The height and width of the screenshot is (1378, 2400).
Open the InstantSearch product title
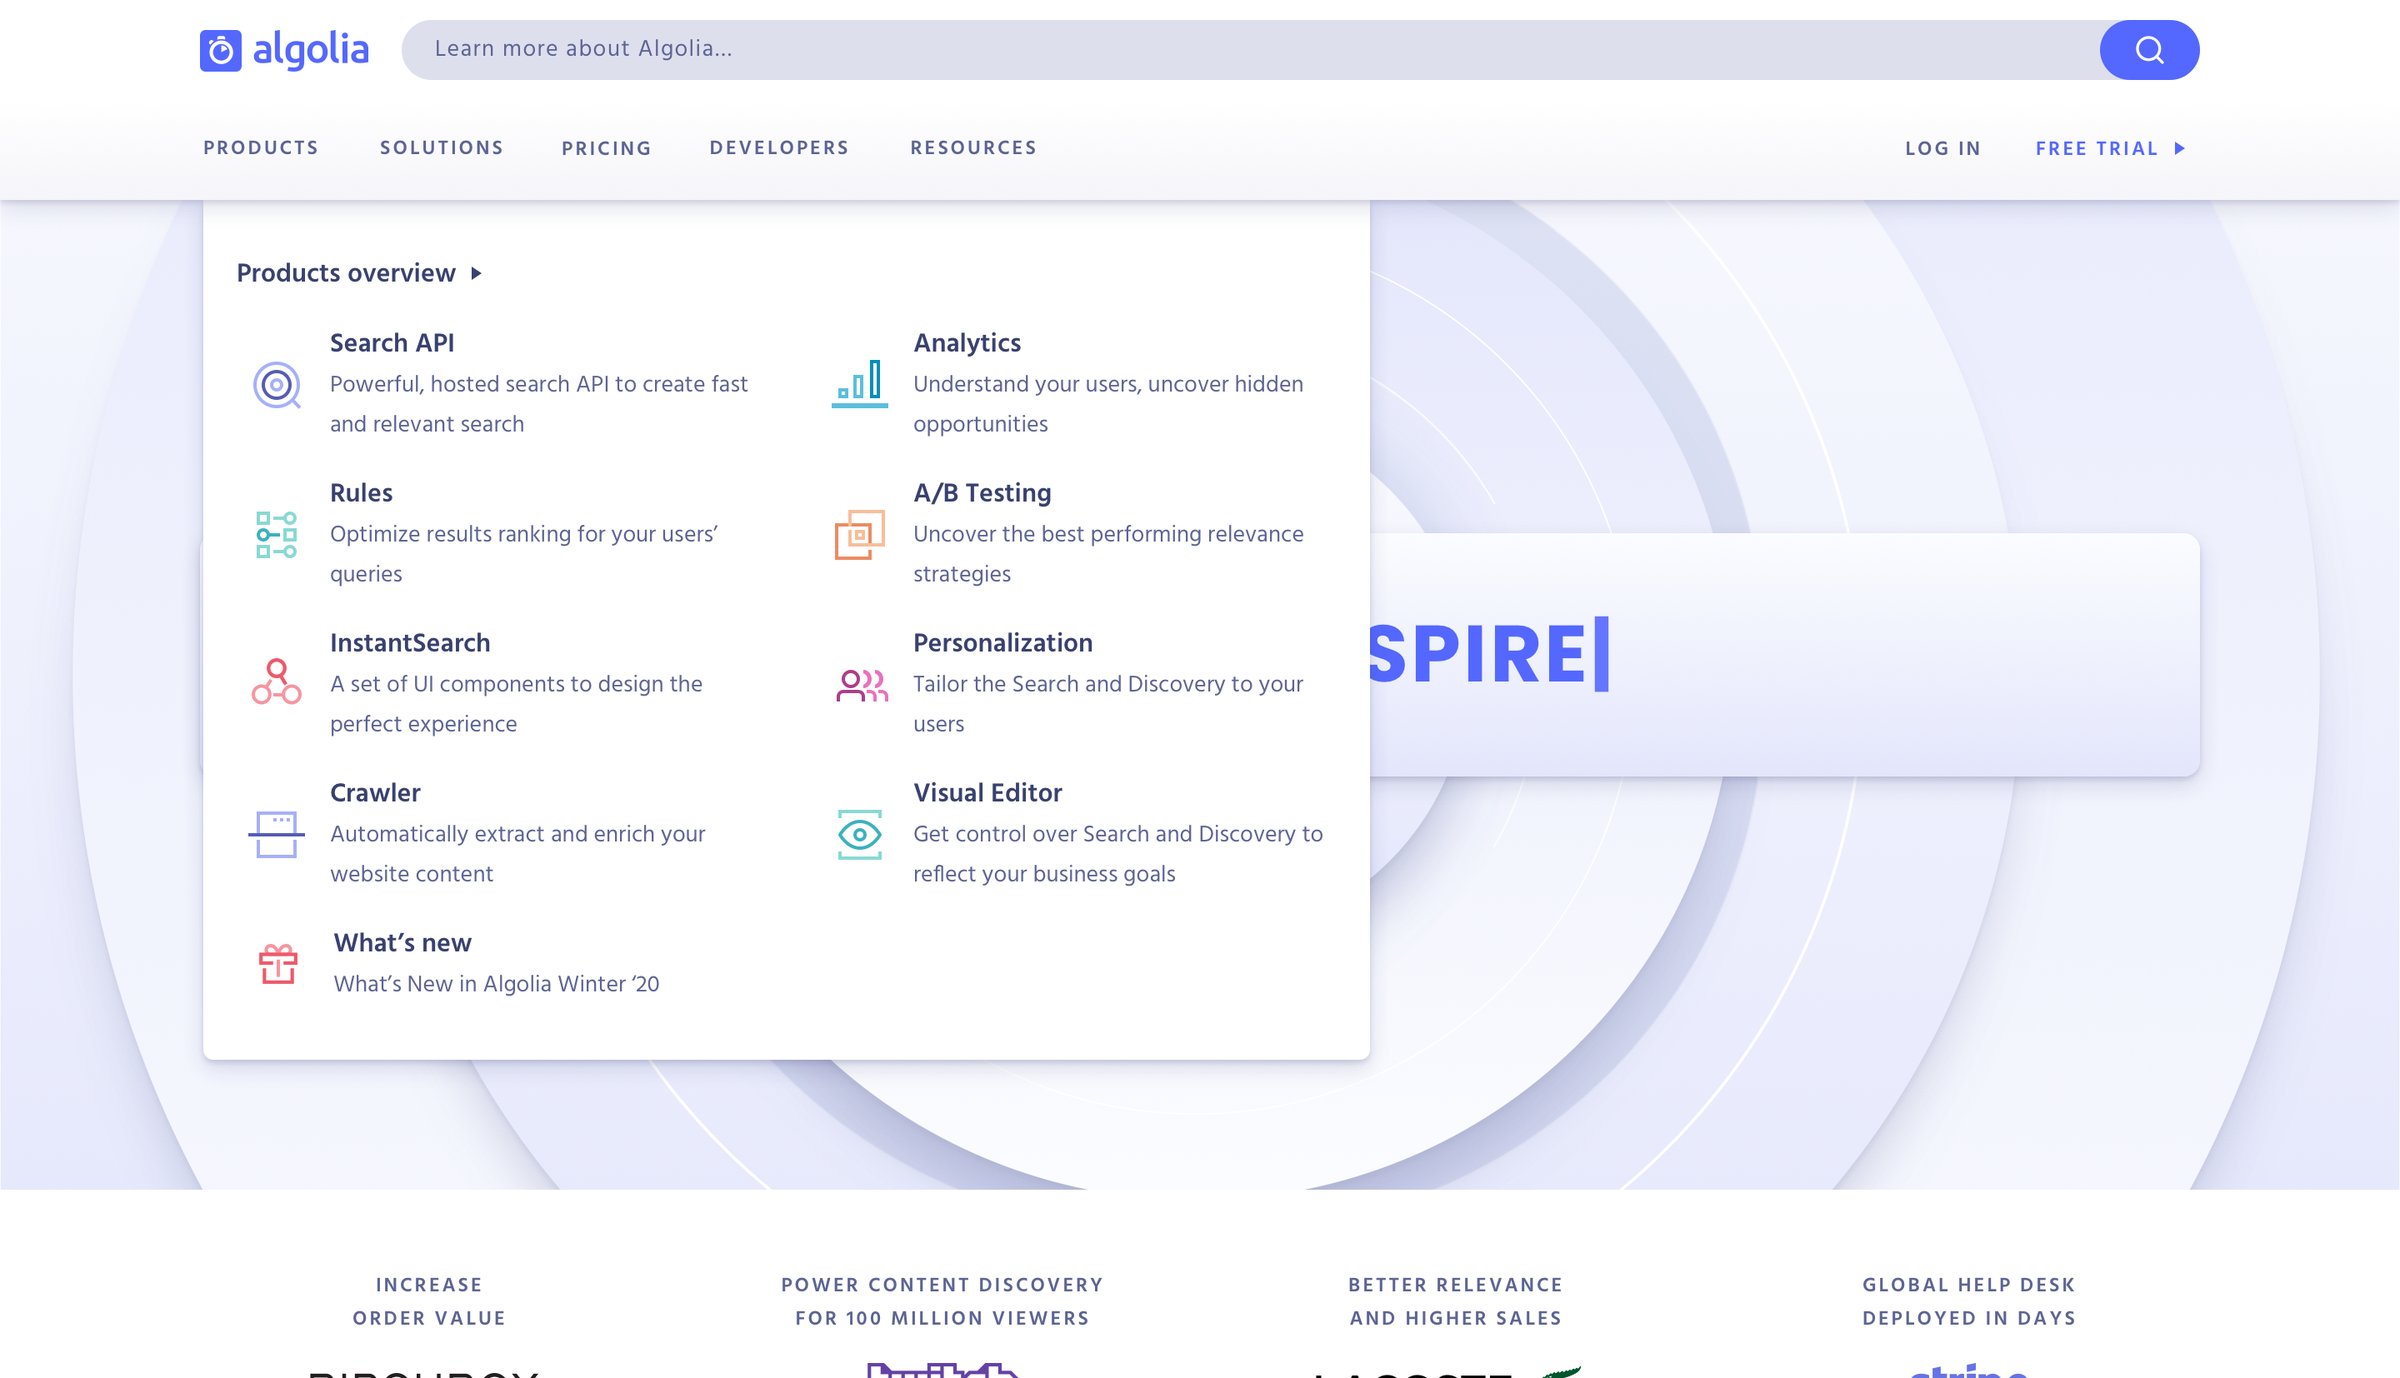(410, 643)
